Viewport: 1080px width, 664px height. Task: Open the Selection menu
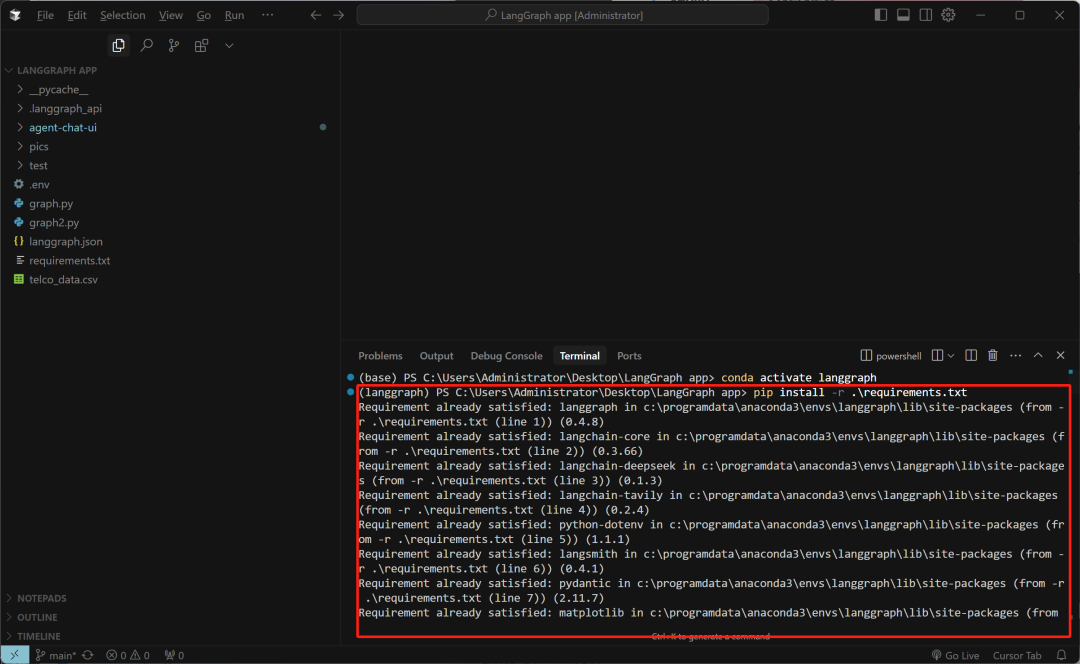(123, 14)
